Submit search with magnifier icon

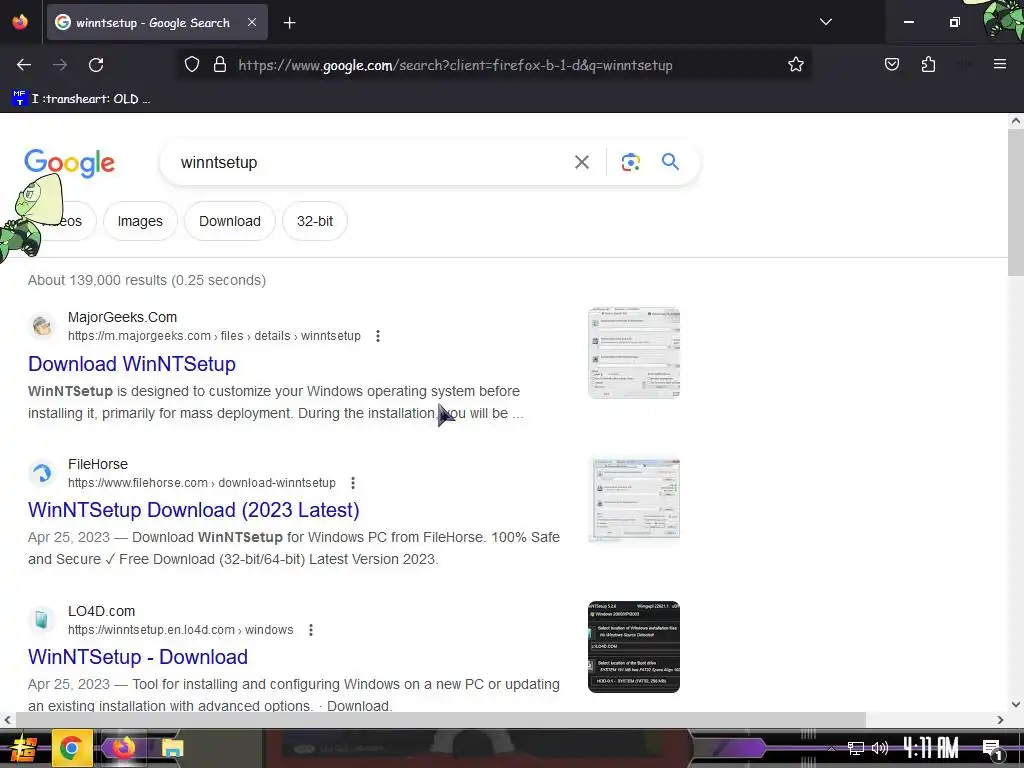670,161
